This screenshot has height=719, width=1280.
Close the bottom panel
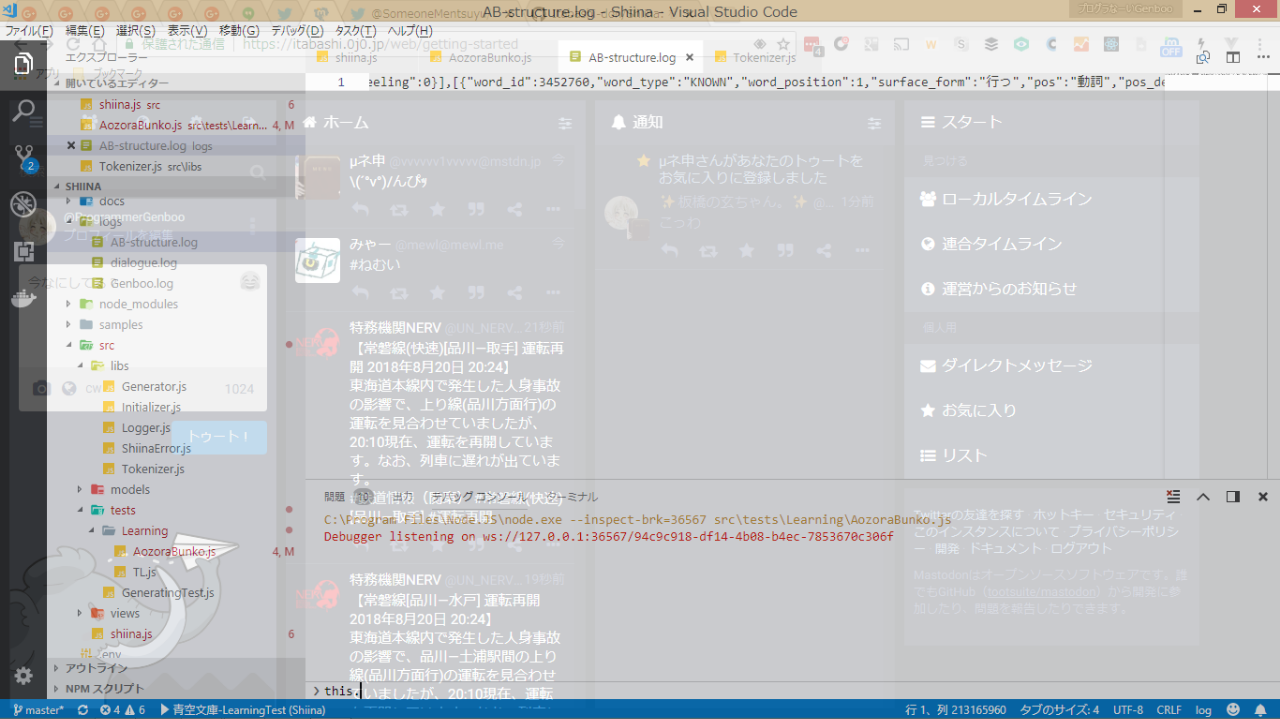point(1263,497)
